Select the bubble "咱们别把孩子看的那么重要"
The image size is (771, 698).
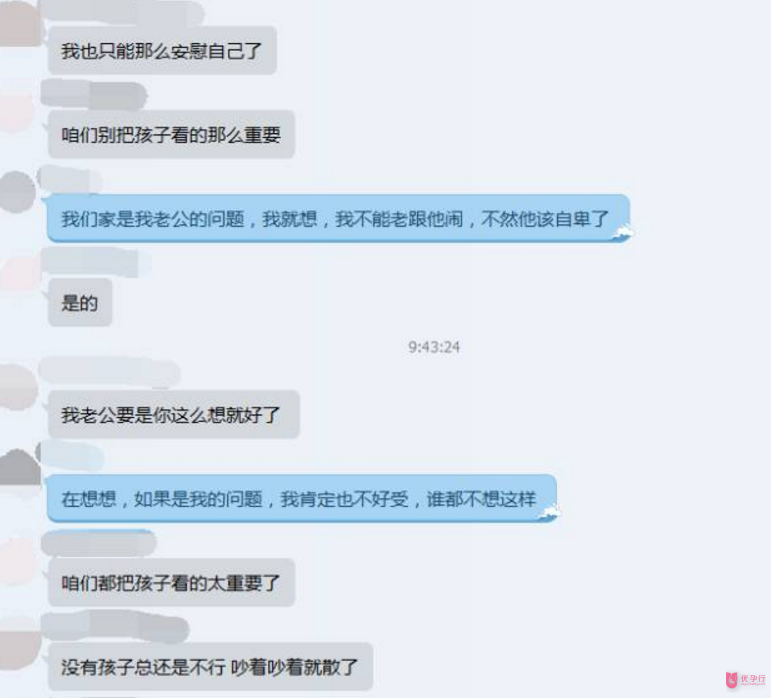point(171,134)
